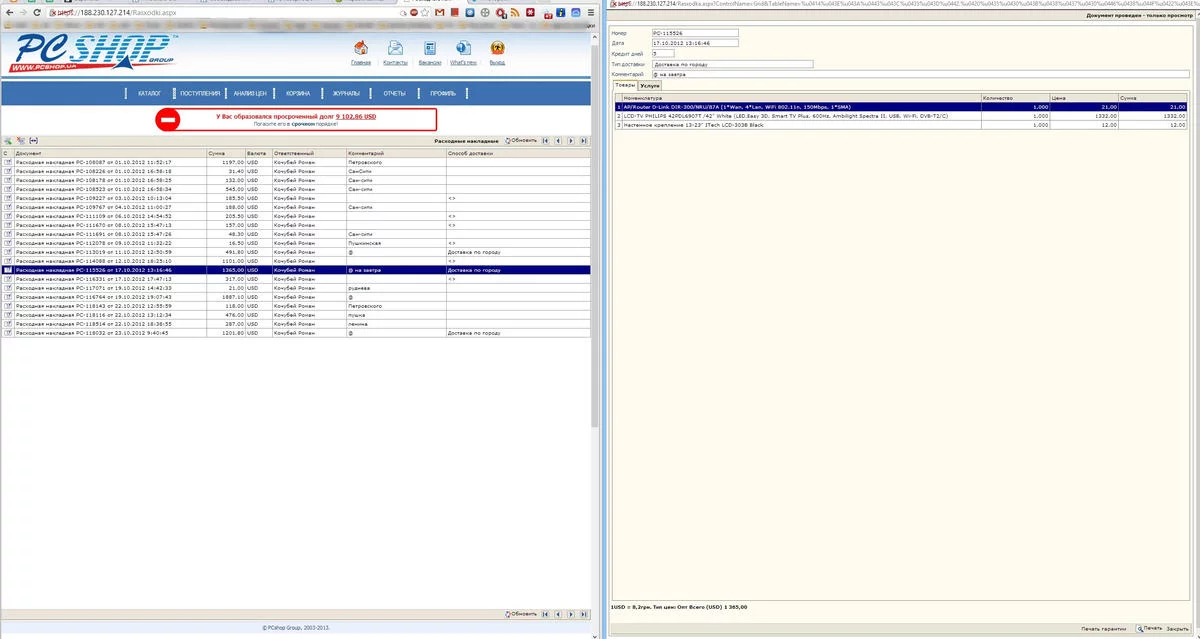The width and height of the screenshot is (1200, 639).
Task: Open the ЖУРНАЛЫ menu item
Action: (346, 94)
